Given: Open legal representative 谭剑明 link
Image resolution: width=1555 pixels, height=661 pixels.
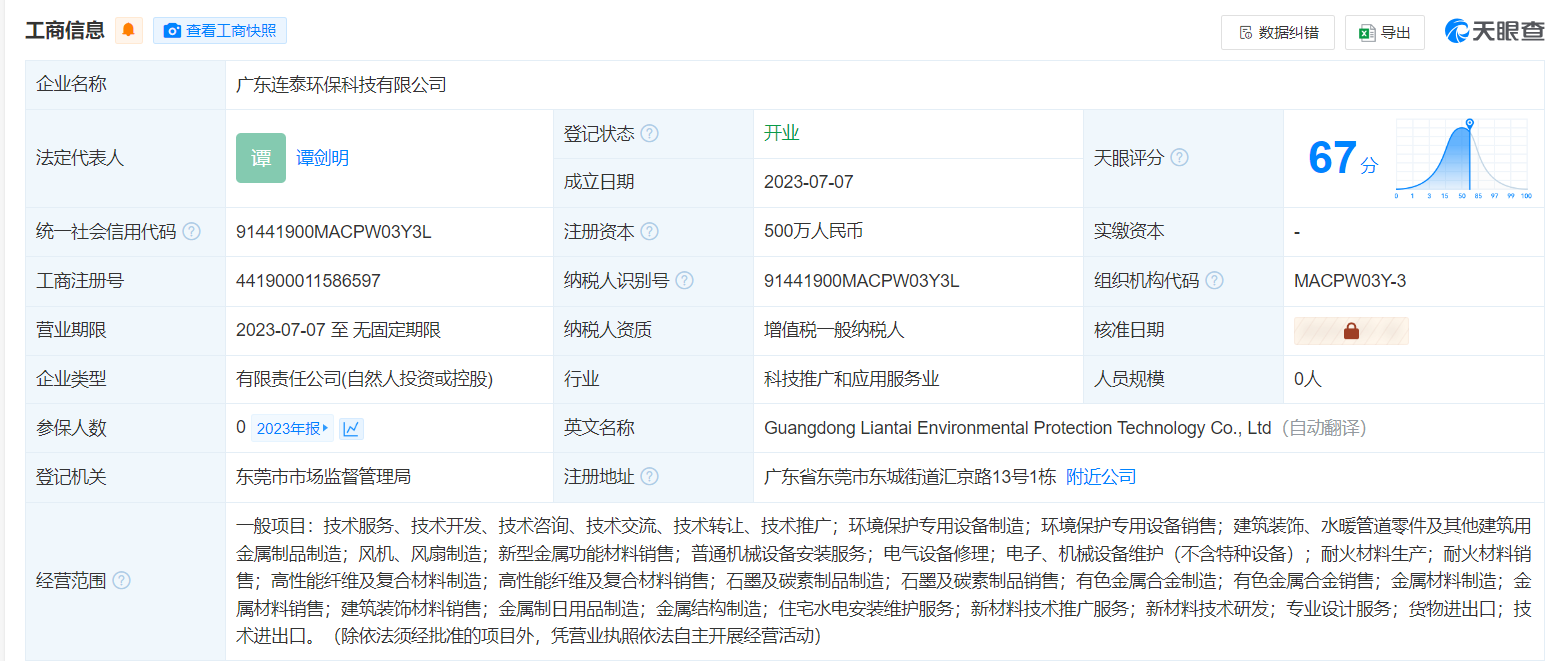Looking at the screenshot, I should tap(323, 158).
